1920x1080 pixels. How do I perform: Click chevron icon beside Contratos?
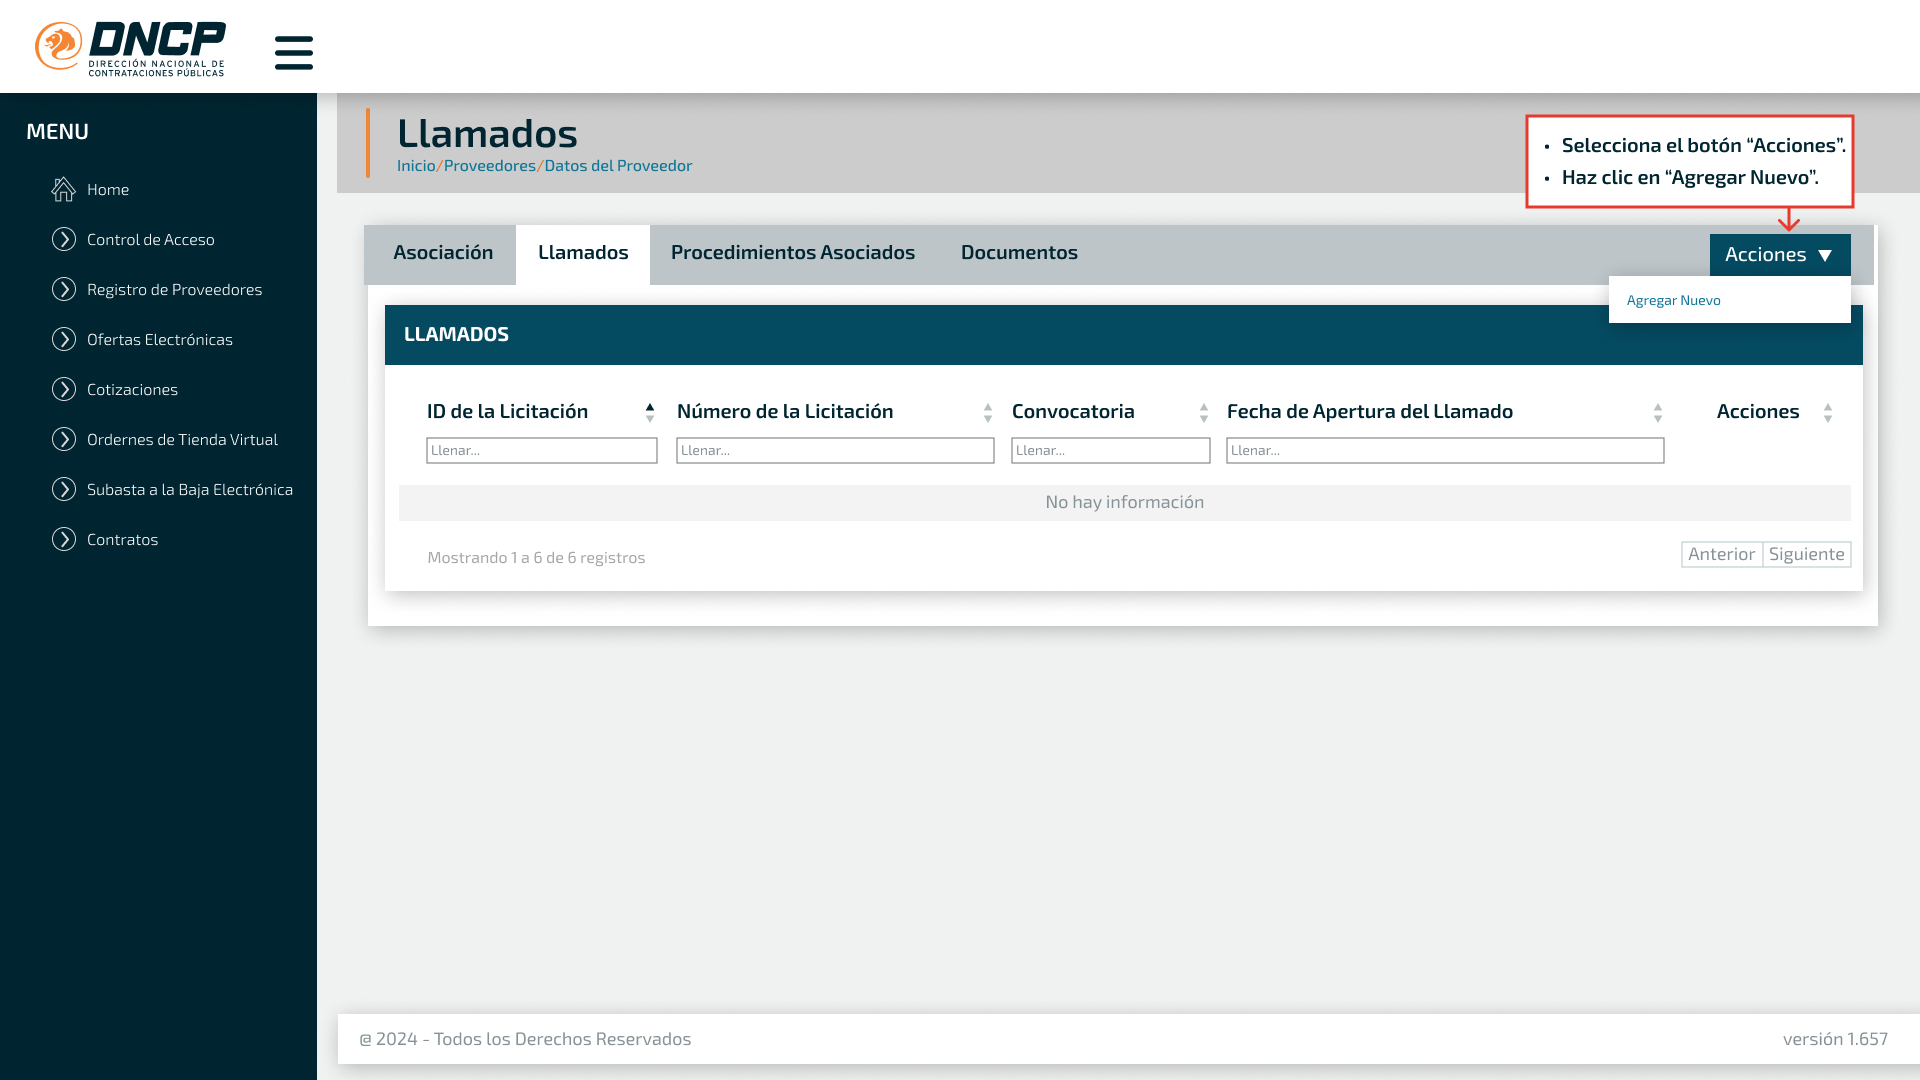pos(64,539)
